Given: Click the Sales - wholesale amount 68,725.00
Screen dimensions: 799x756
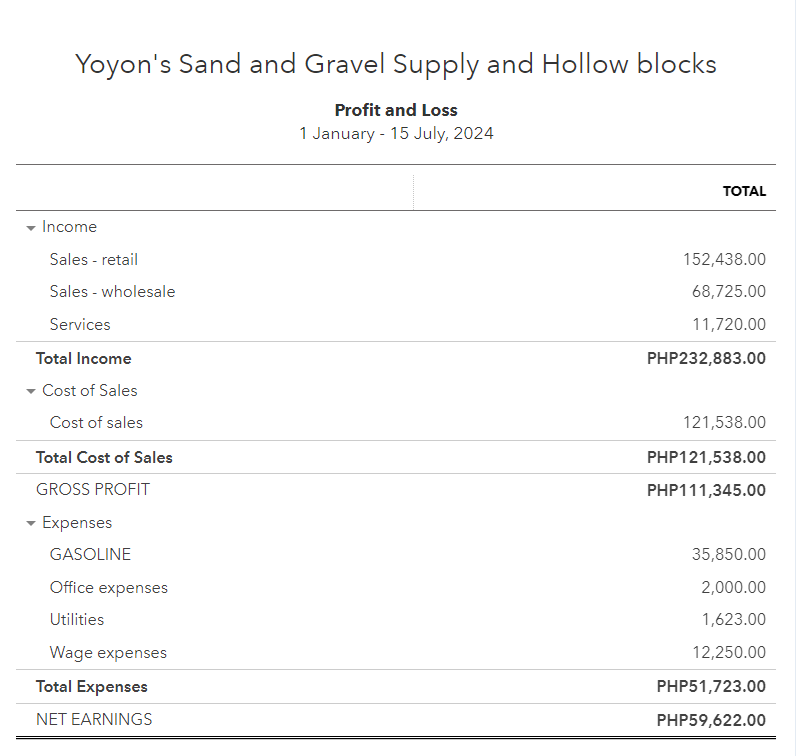Looking at the screenshot, I should pos(728,292).
